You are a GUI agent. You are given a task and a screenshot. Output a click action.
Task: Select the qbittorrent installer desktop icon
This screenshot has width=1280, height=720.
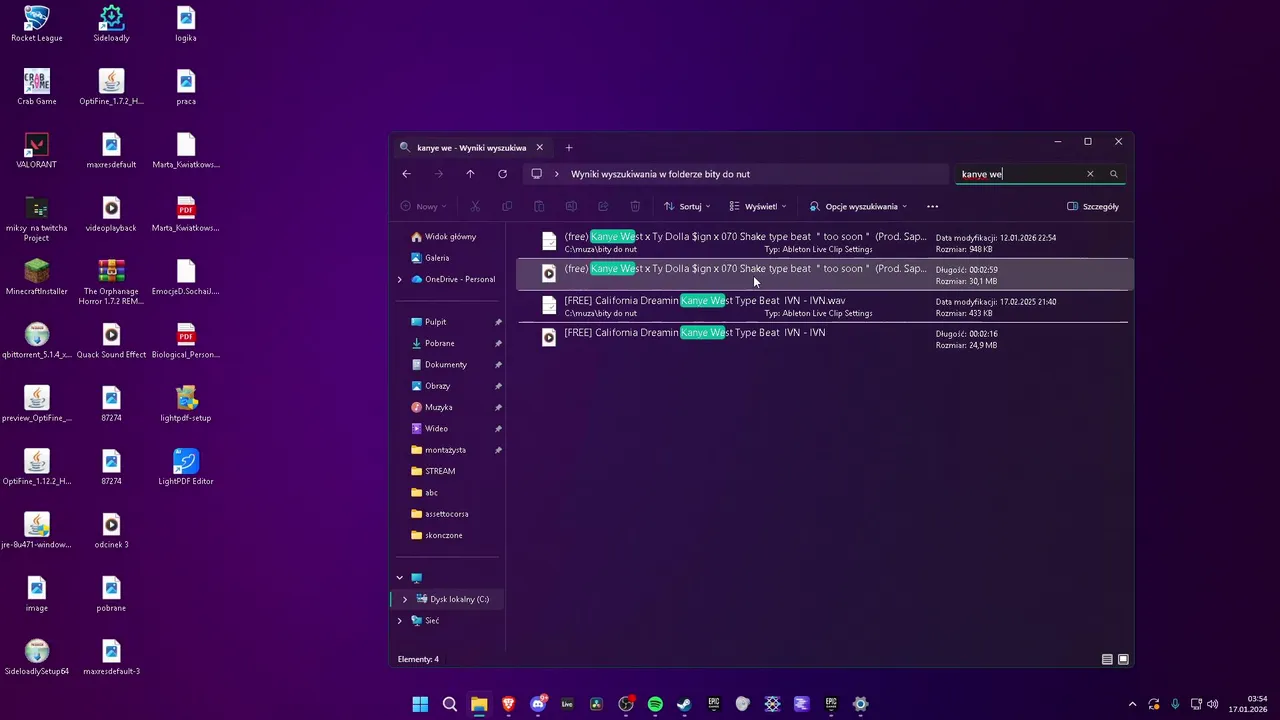point(37,341)
